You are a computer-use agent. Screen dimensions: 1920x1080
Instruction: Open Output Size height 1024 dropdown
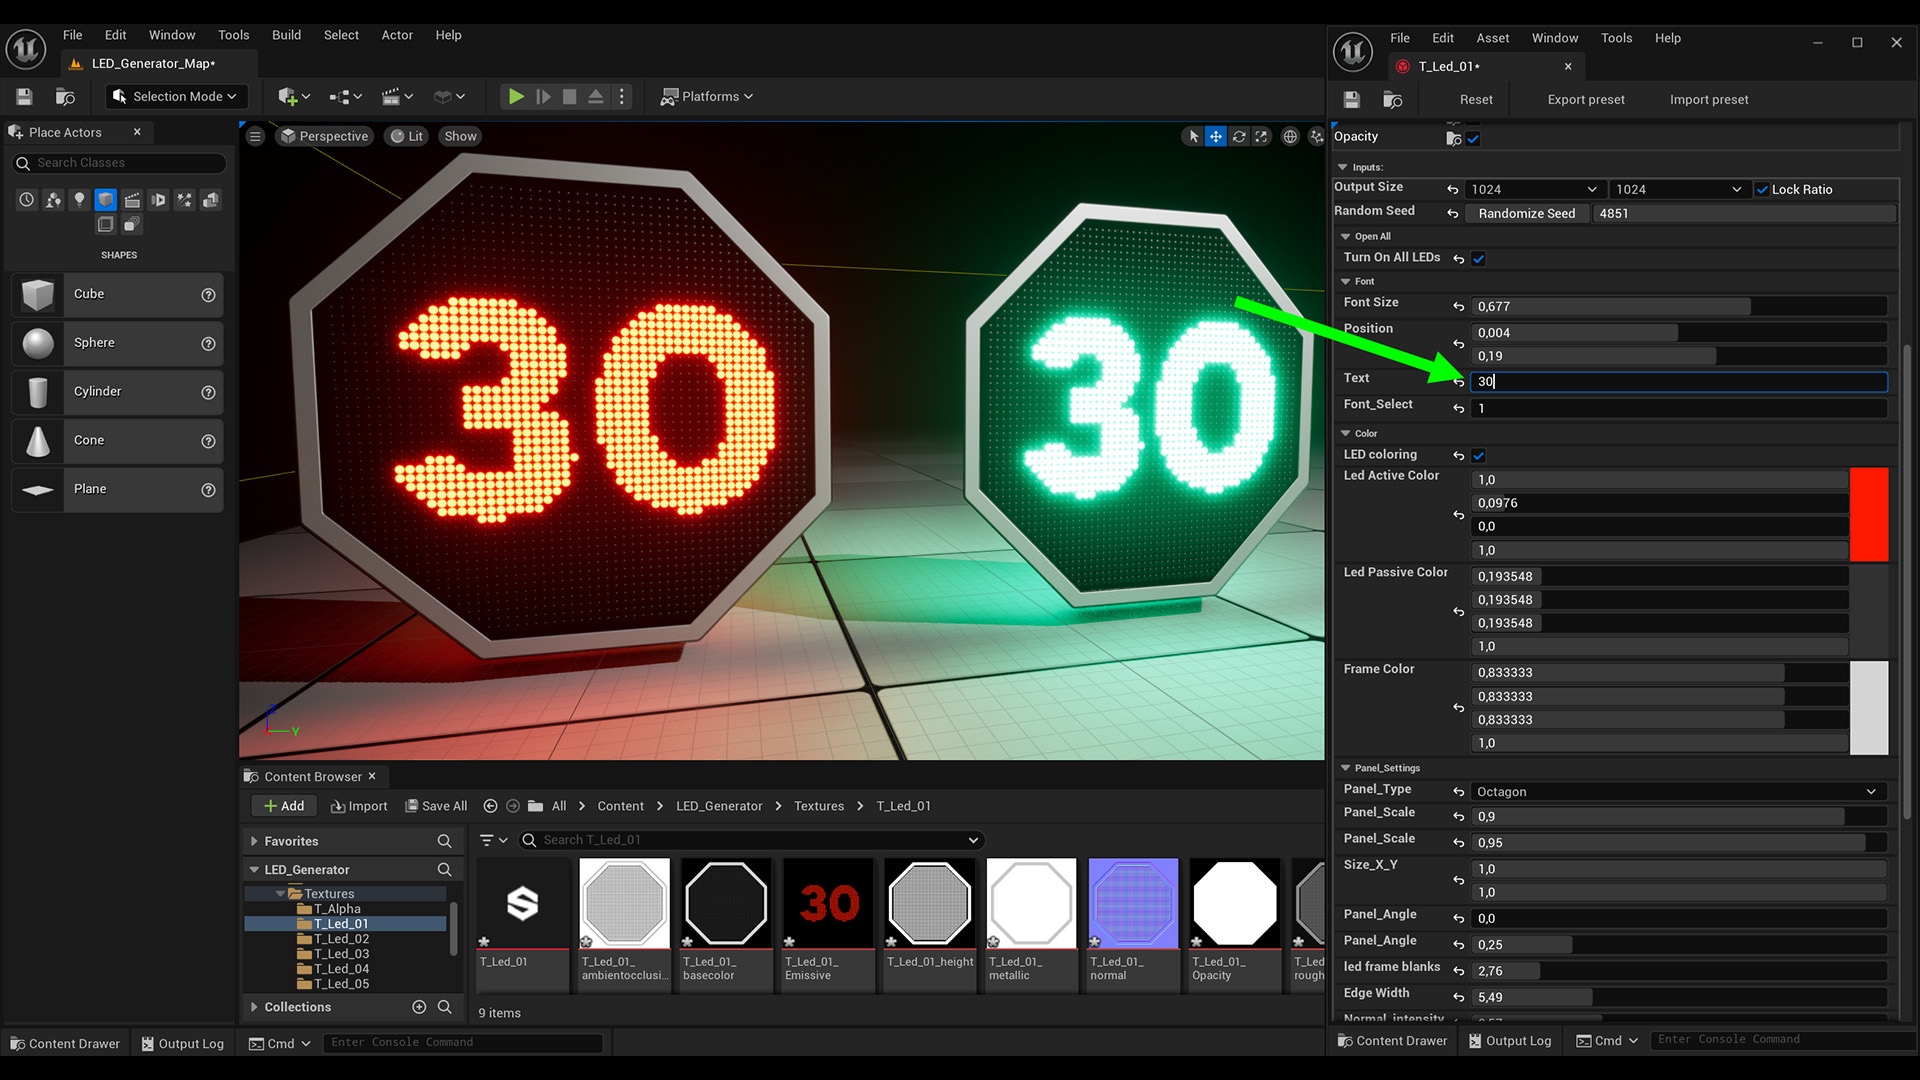pyautogui.click(x=1679, y=189)
